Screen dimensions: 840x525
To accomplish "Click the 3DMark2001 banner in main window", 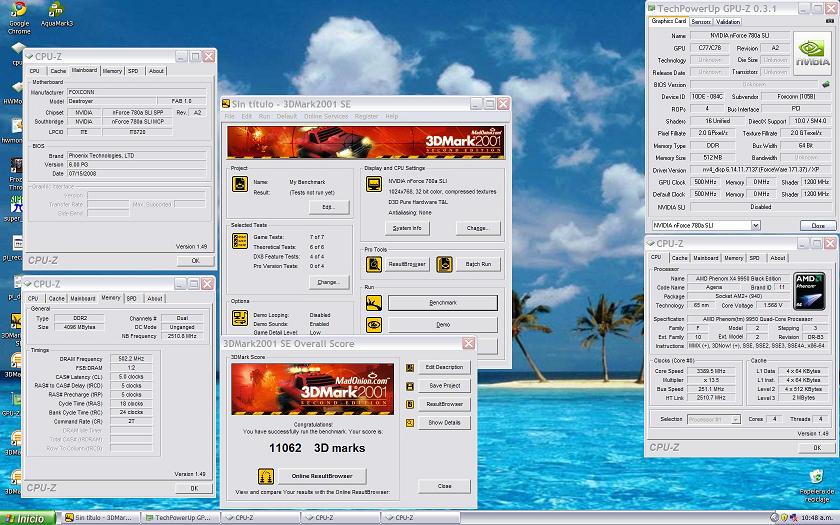I will click(x=366, y=142).
